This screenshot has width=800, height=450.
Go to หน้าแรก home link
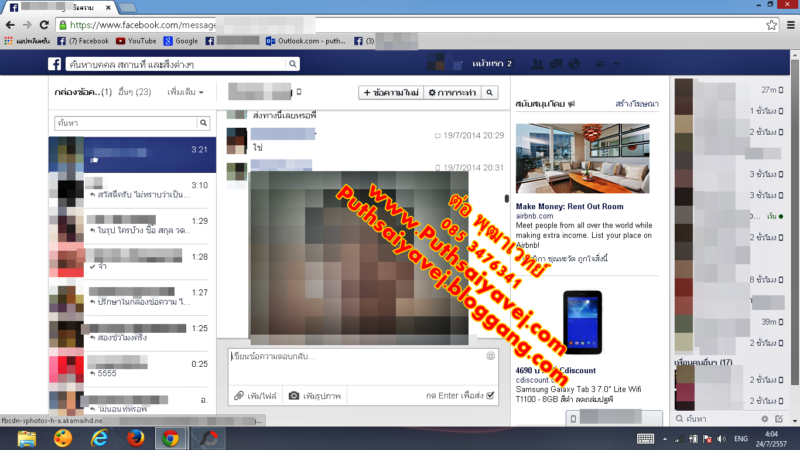[x=487, y=63]
